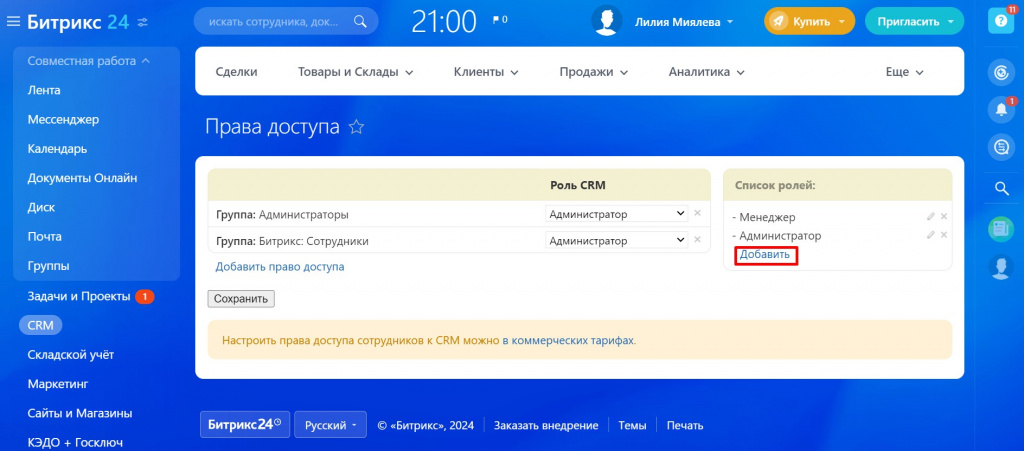Open Задачи и Проекты in left menu
Screen dimensions: 1024x451
79,296
